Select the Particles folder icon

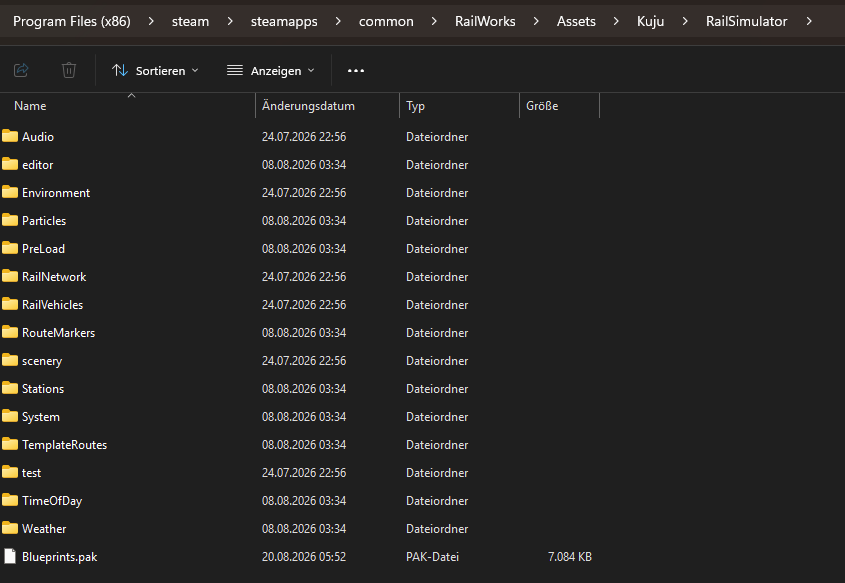point(10,220)
